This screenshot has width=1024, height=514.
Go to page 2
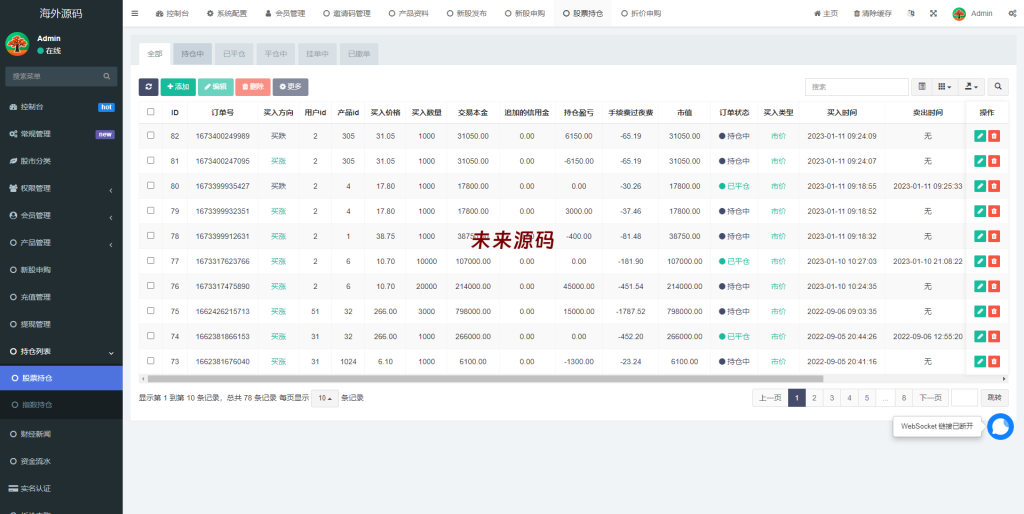click(x=814, y=398)
